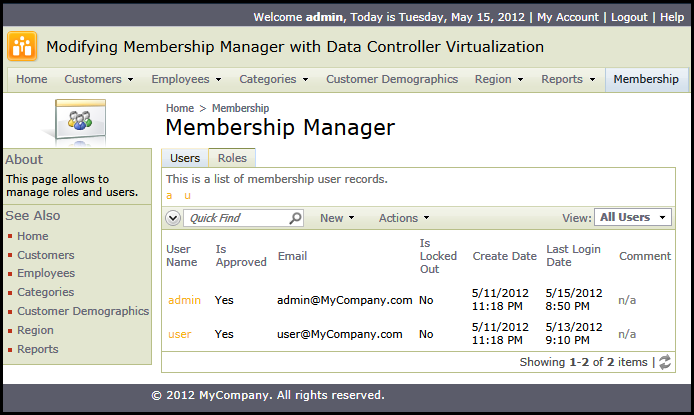Sort by Email column header
The image size is (694, 415).
coord(292,256)
